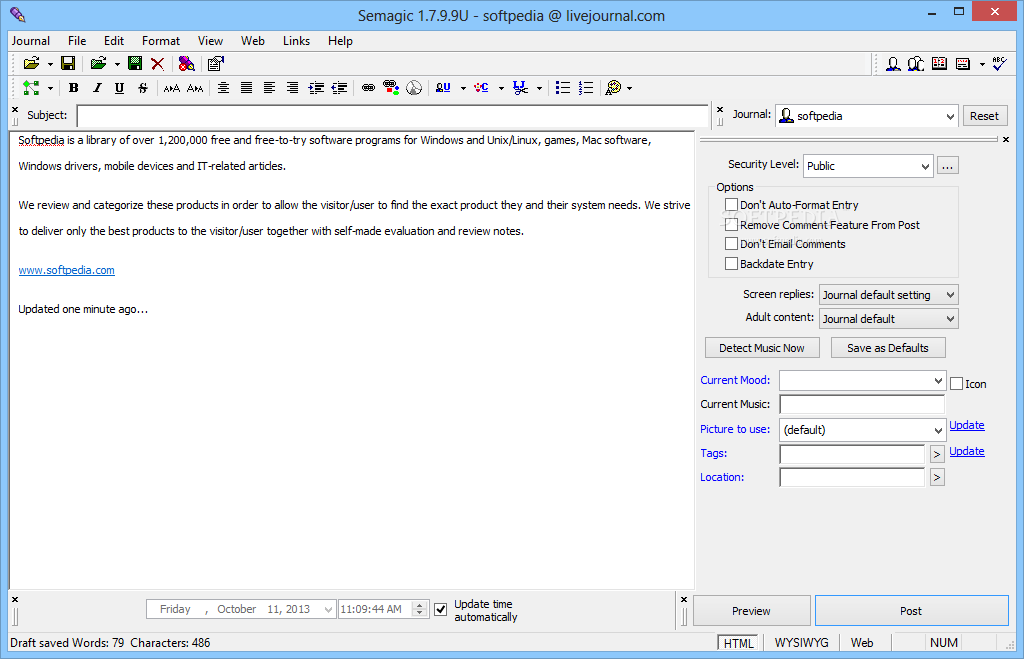The image size is (1024, 659).
Task: Expand the Adult content dropdown
Action: [x=889, y=319]
